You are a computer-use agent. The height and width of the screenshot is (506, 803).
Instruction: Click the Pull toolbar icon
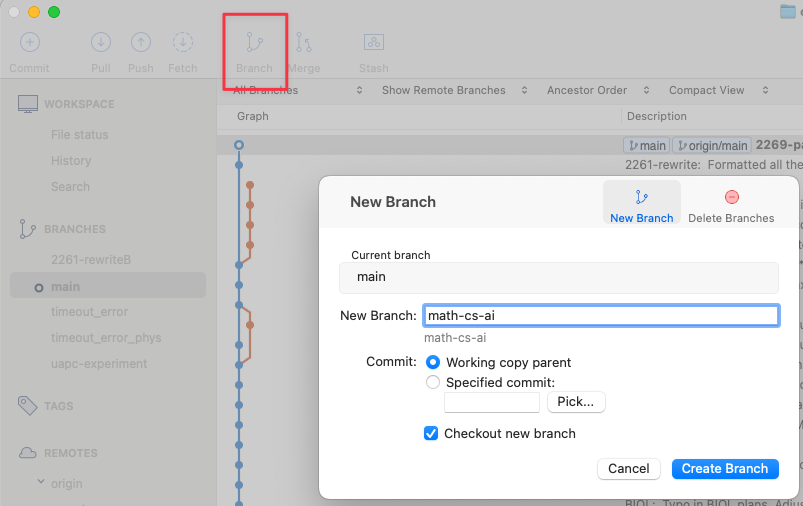coord(100,43)
